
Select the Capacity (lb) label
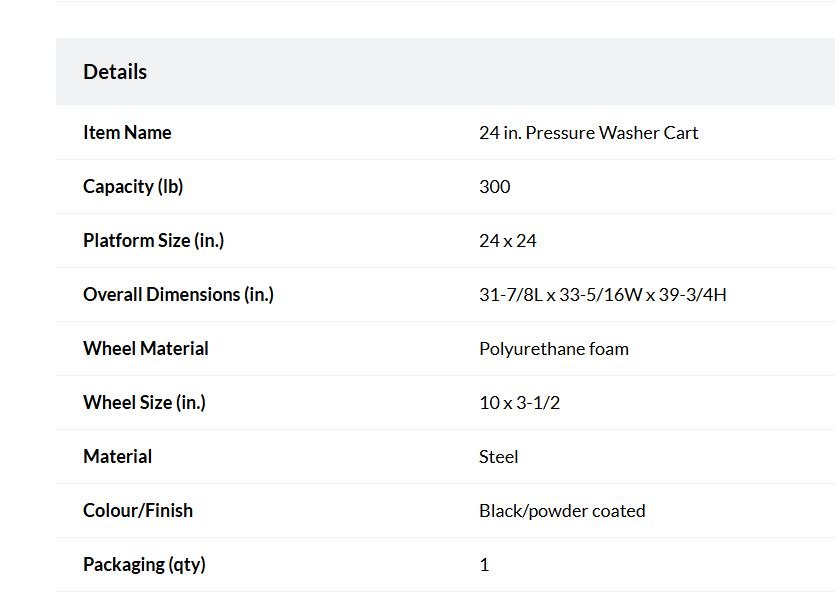(133, 186)
